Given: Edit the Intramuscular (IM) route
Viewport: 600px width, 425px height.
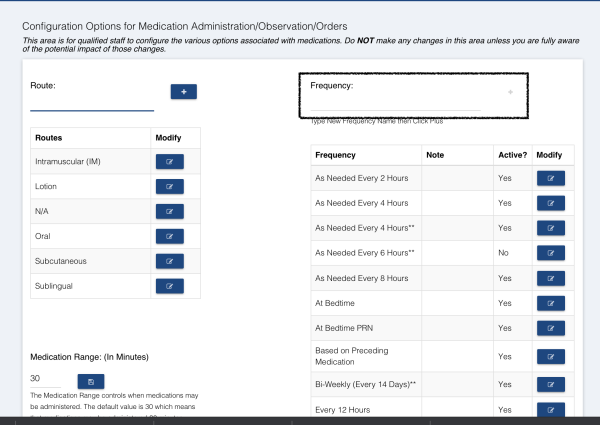Looking at the screenshot, I should 169,160.
